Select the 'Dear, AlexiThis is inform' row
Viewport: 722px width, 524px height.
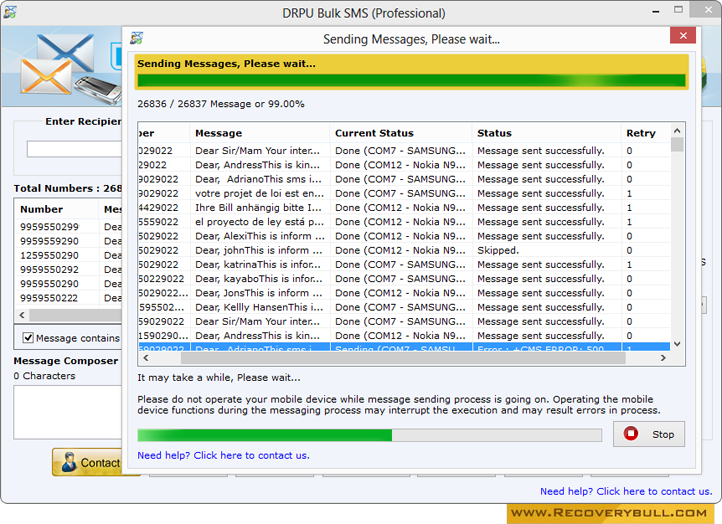pyautogui.click(x=404, y=236)
